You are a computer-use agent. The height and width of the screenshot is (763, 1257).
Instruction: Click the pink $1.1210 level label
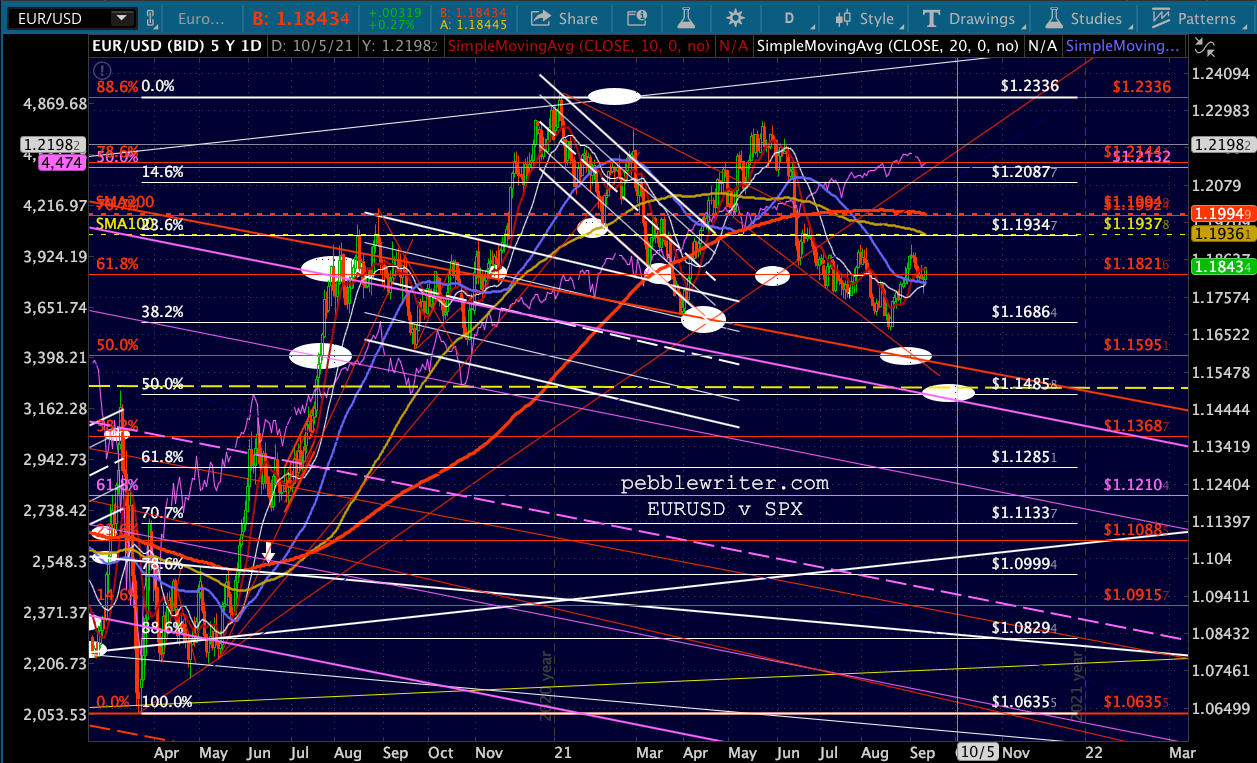(x=1137, y=485)
